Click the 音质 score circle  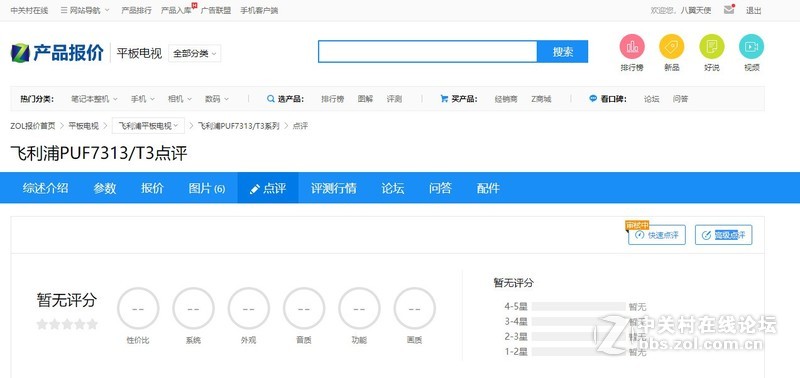point(304,308)
